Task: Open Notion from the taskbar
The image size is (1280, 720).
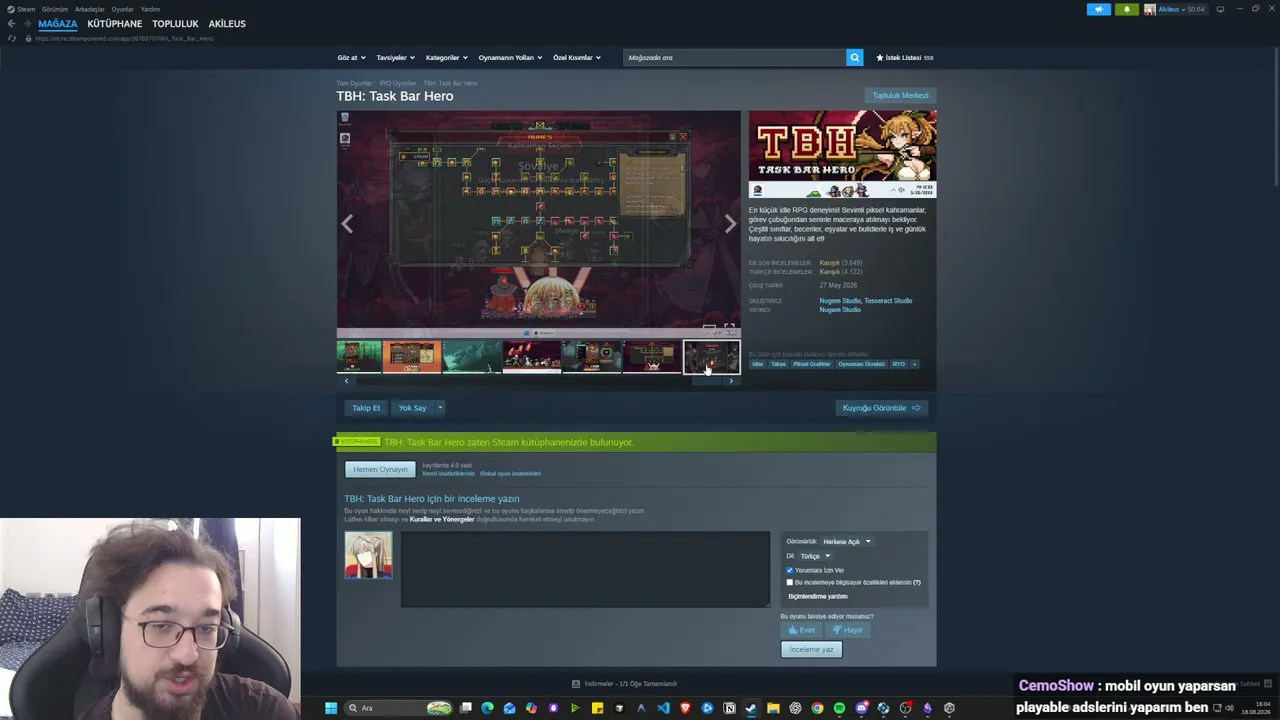Action: click(729, 708)
